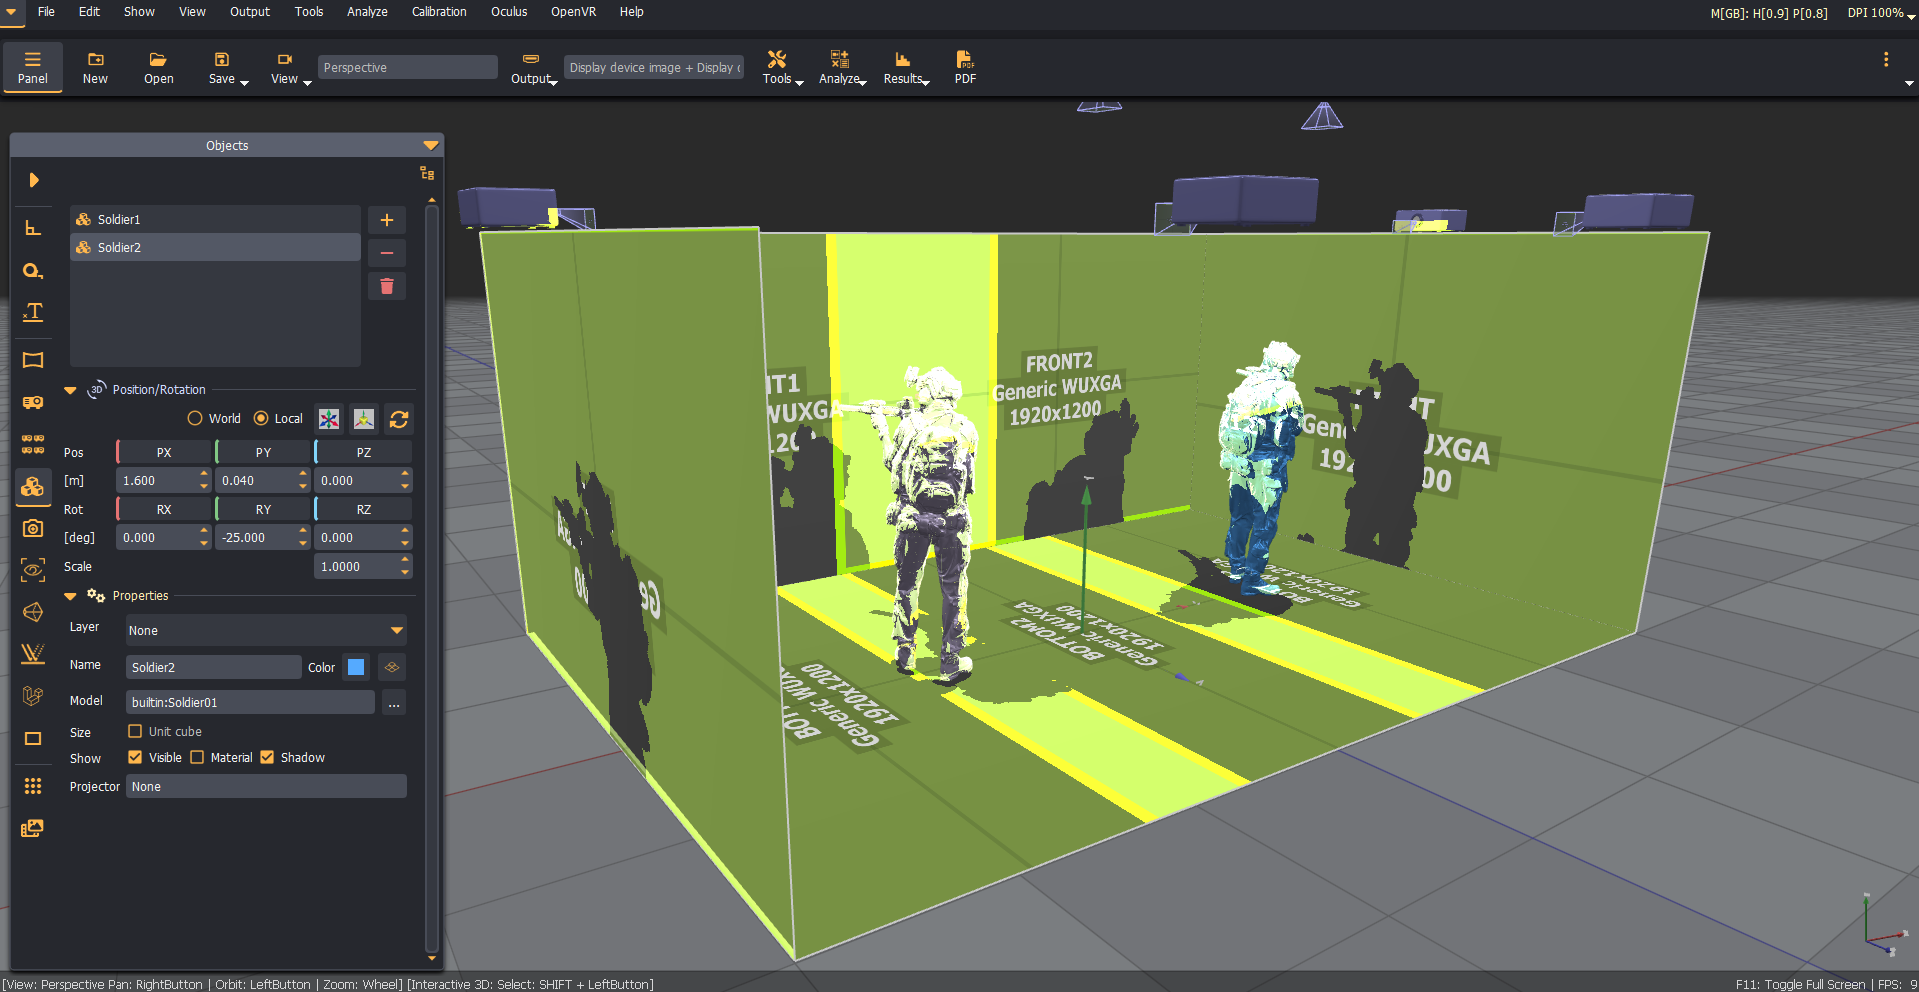Screen dimensions: 1919x992
Task: Collapse the Position/Rotation section
Action: tap(70, 390)
